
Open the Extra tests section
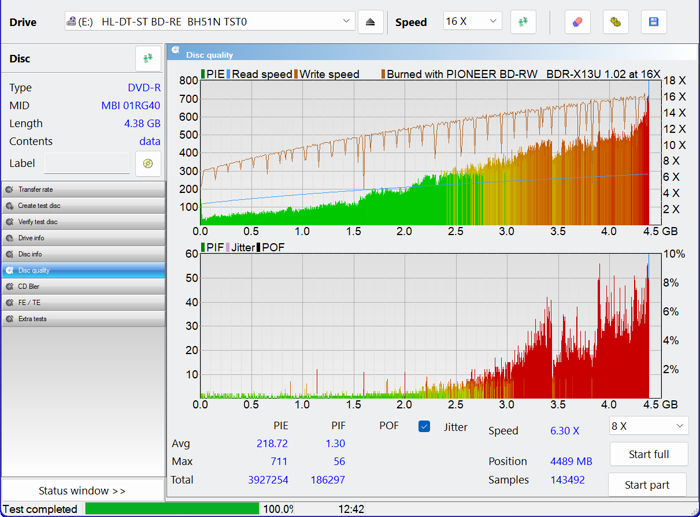click(x=82, y=318)
